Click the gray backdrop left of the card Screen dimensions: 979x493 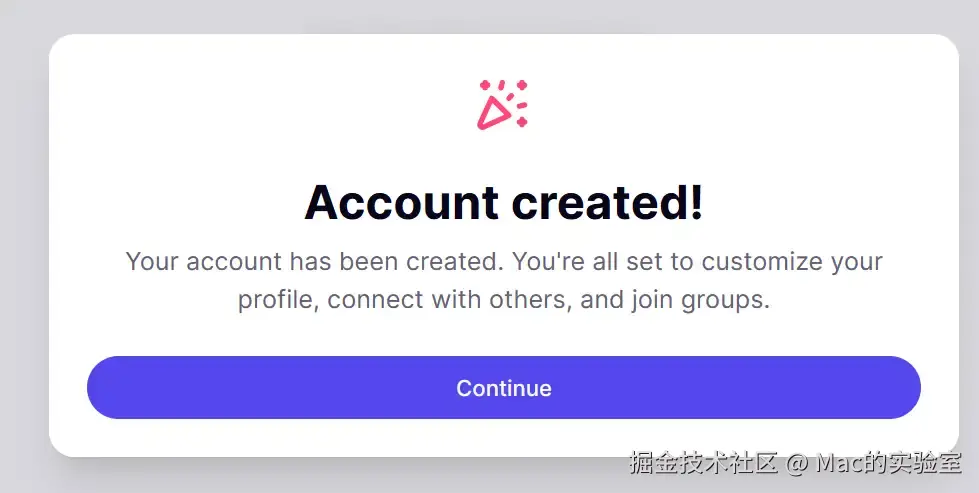24,250
